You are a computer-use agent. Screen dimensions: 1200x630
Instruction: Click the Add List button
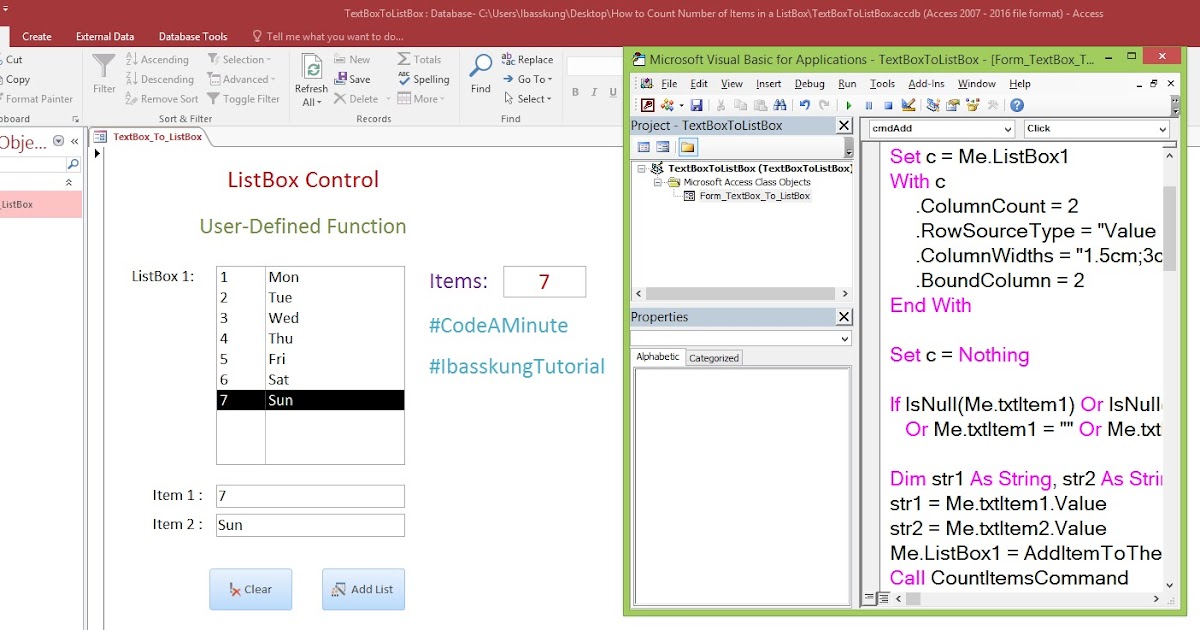coord(362,590)
